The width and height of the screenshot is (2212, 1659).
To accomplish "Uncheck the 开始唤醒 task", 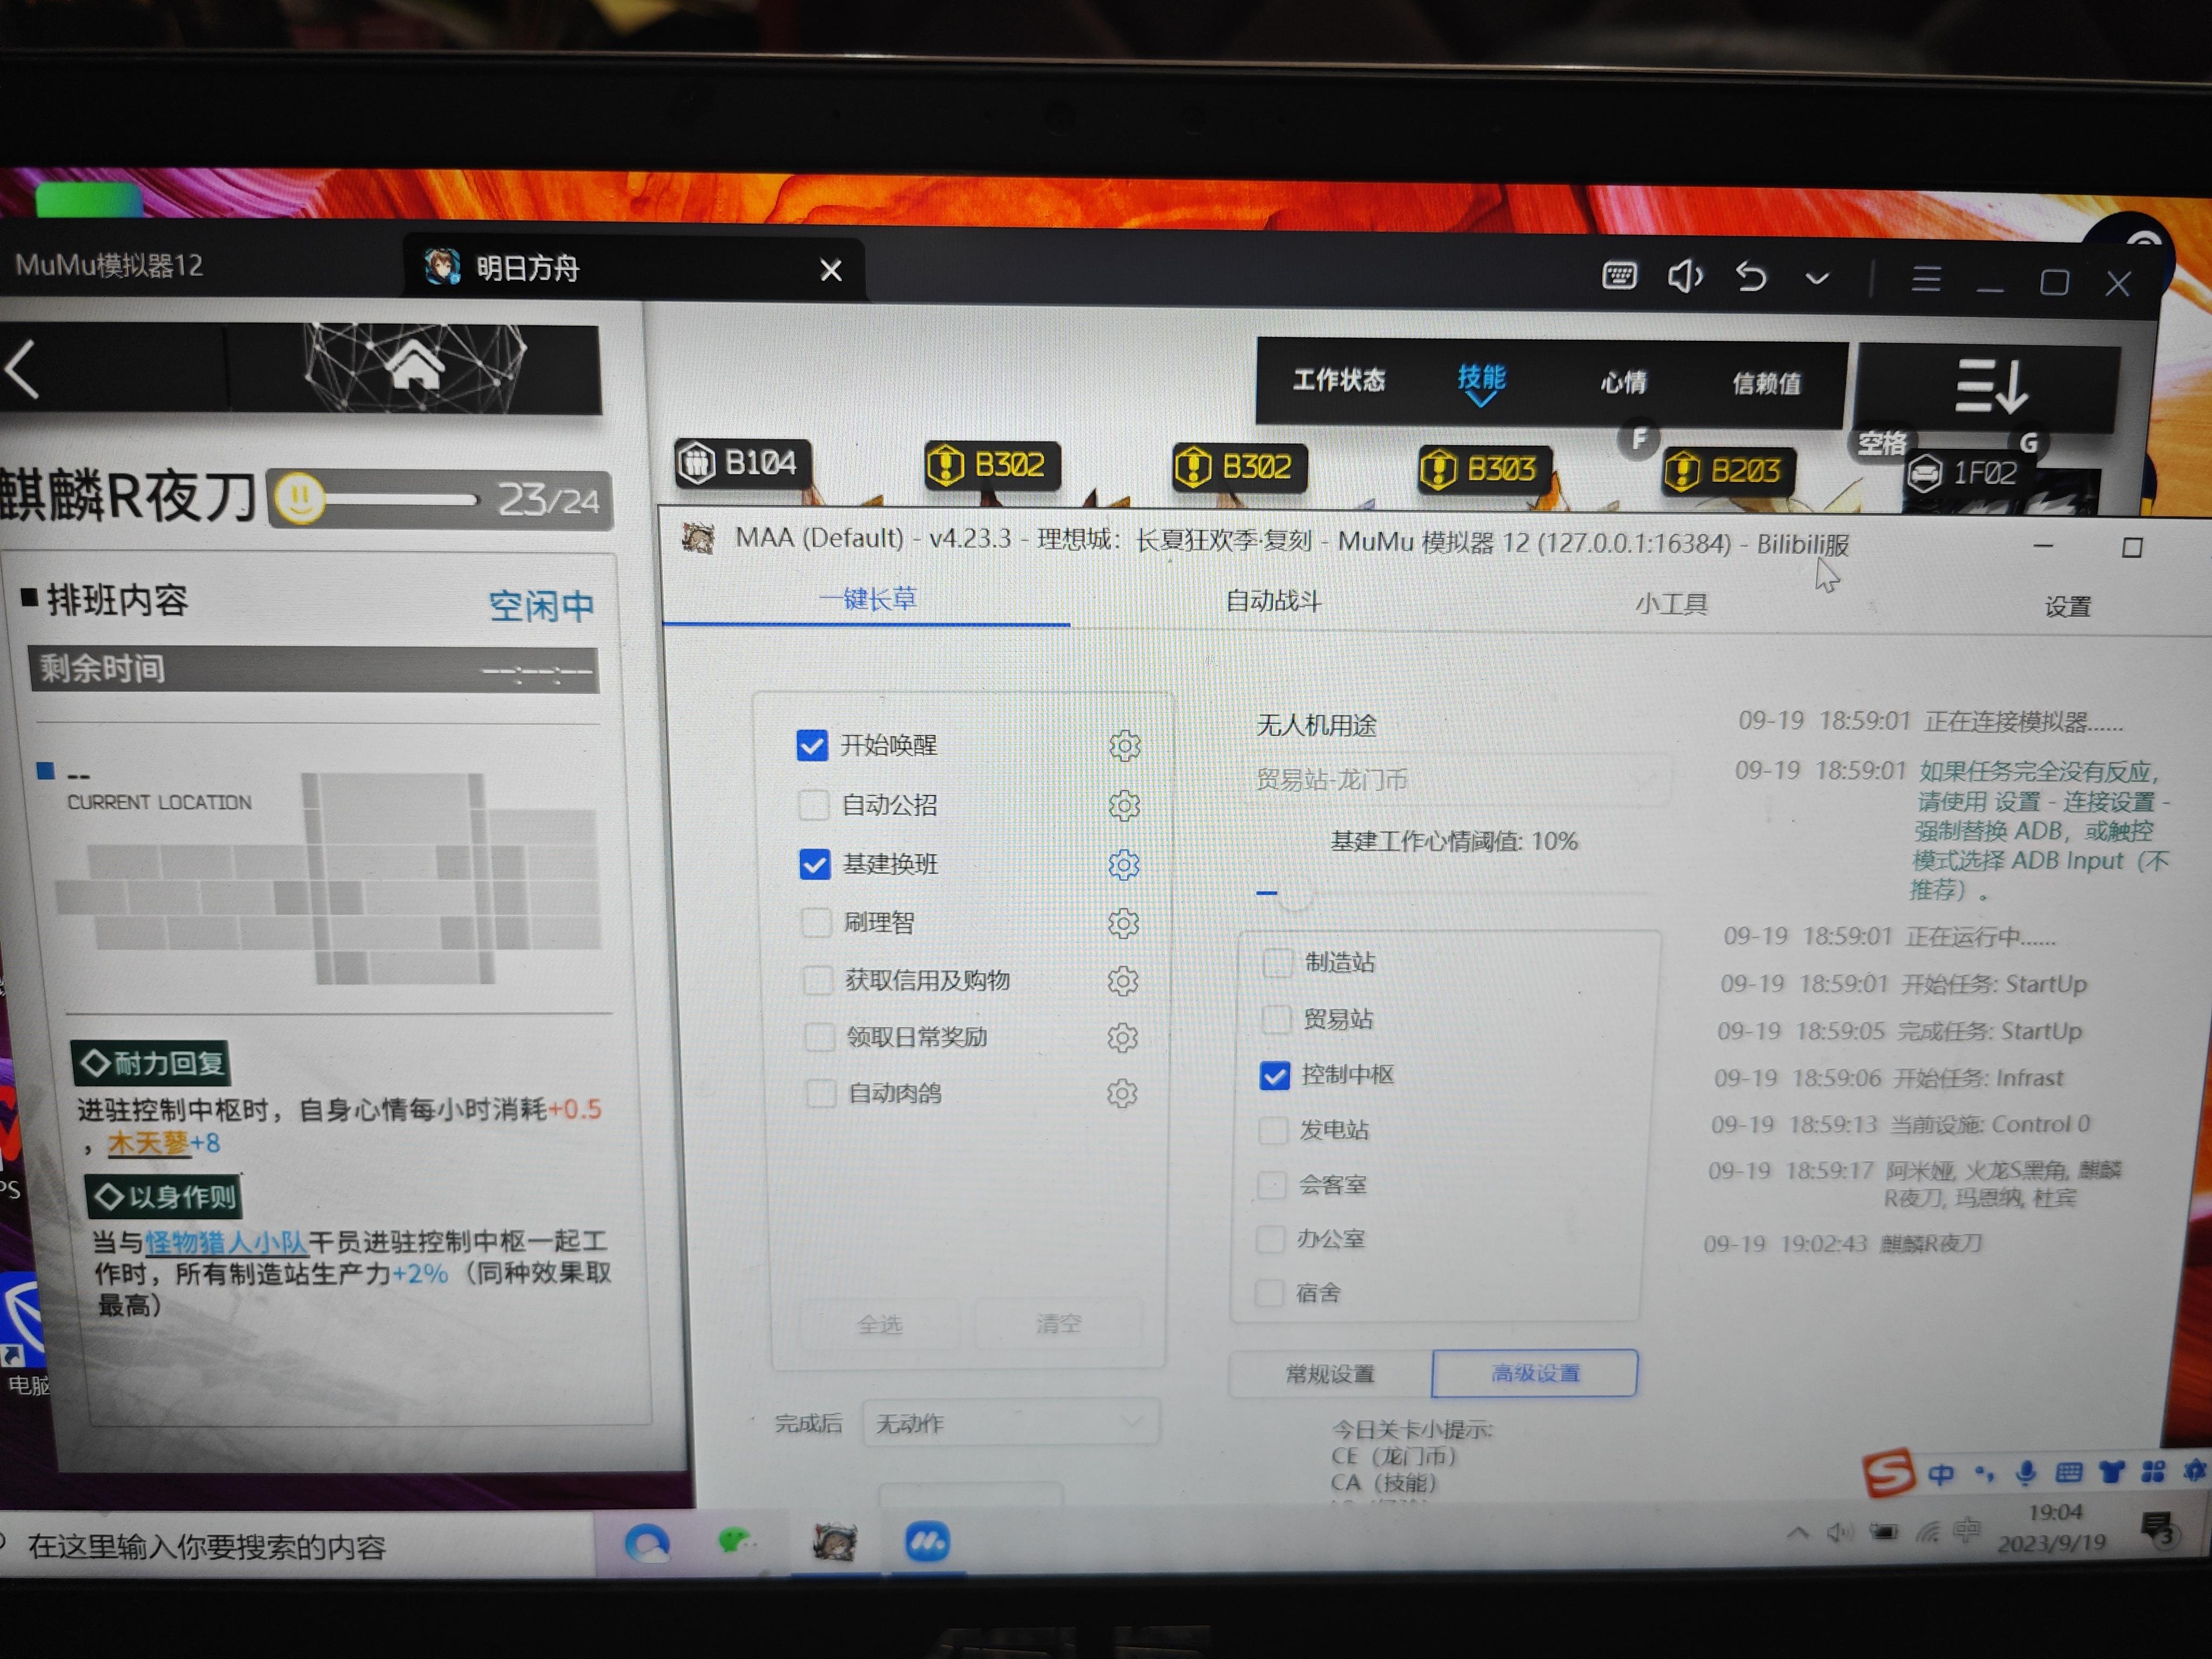I will coord(811,745).
